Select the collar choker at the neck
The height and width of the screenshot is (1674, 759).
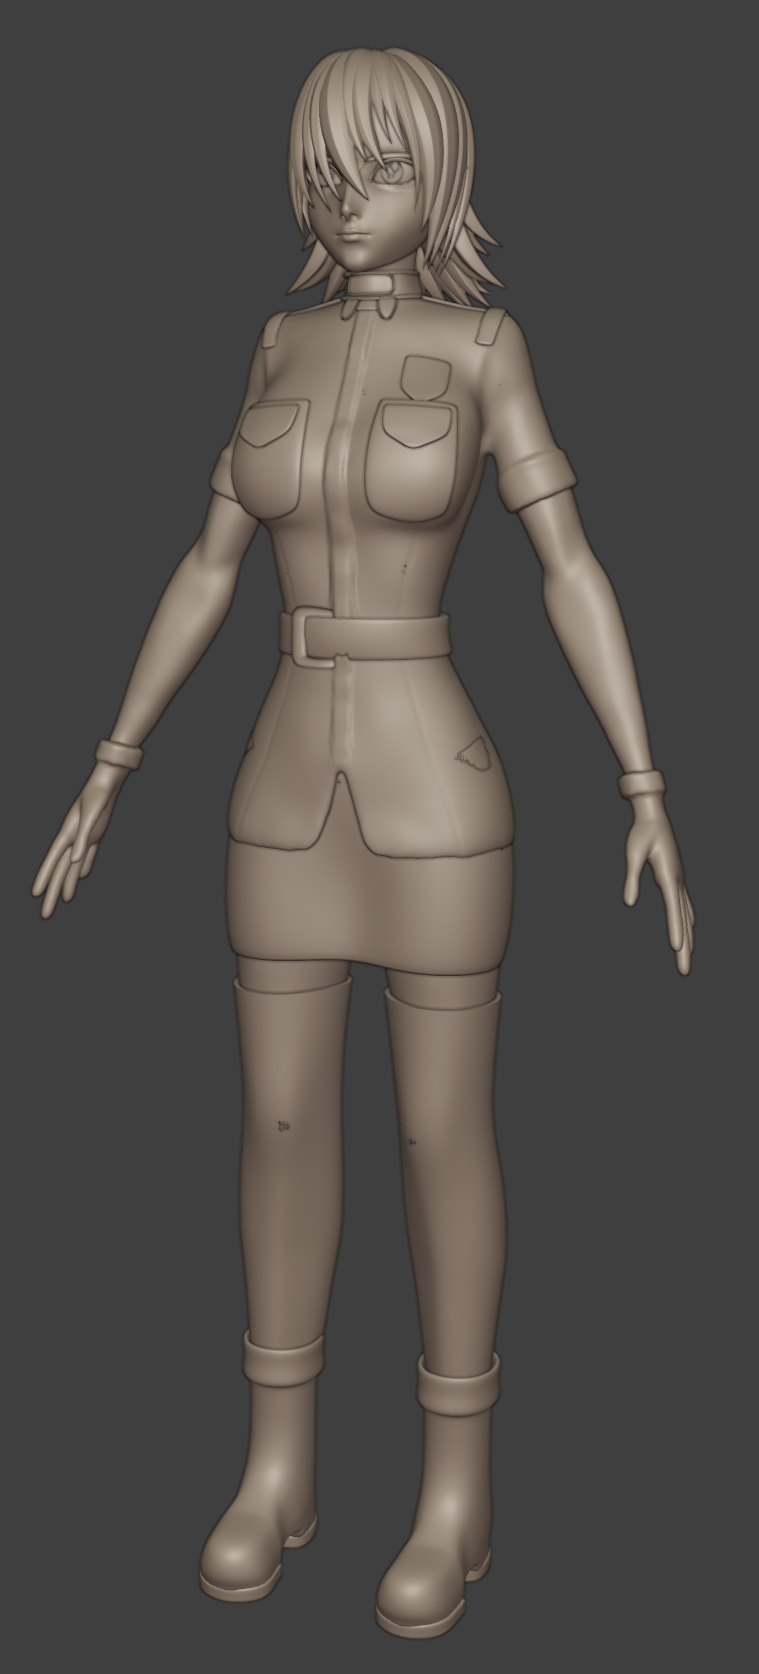tap(382, 285)
